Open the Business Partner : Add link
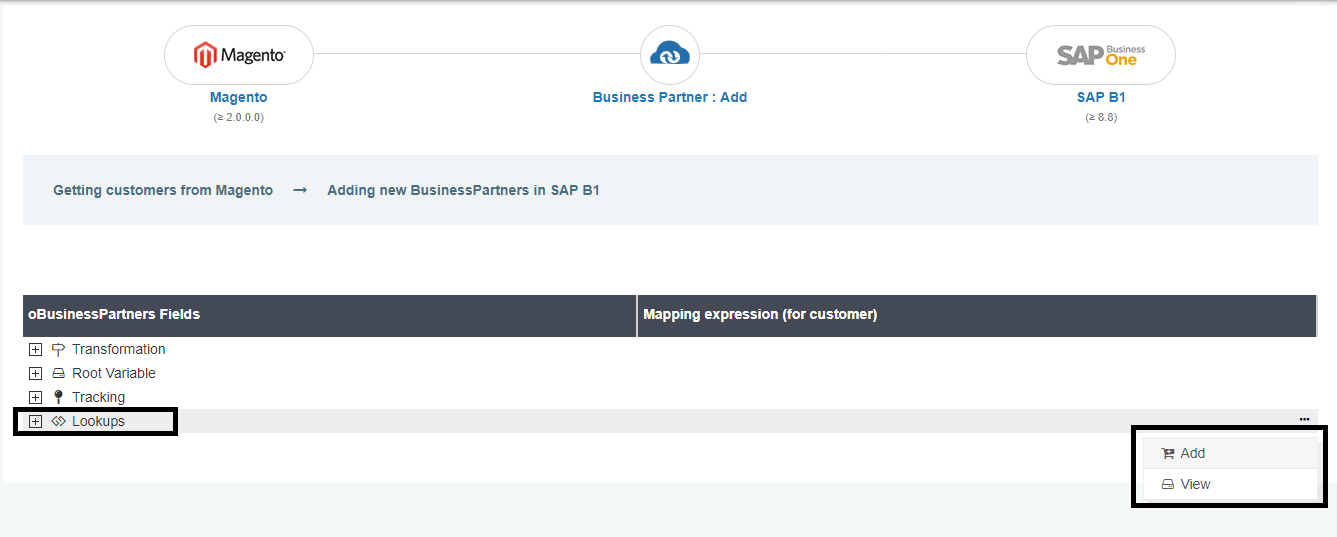Viewport: 1337px width, 537px height. tap(669, 97)
